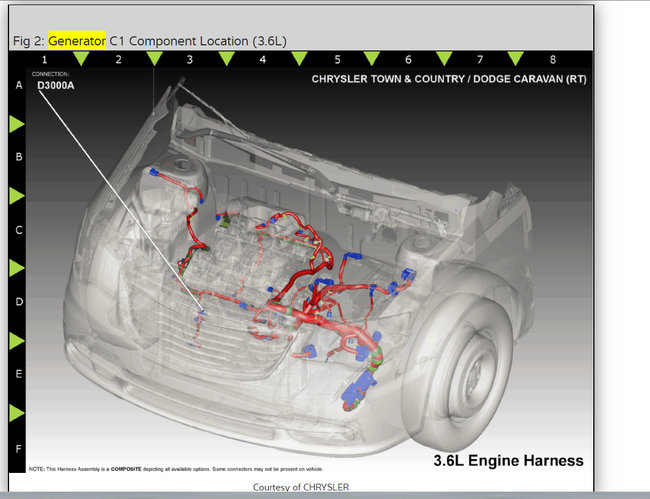Click grid column number 4
This screenshot has width=650, height=499.
[x=262, y=60]
